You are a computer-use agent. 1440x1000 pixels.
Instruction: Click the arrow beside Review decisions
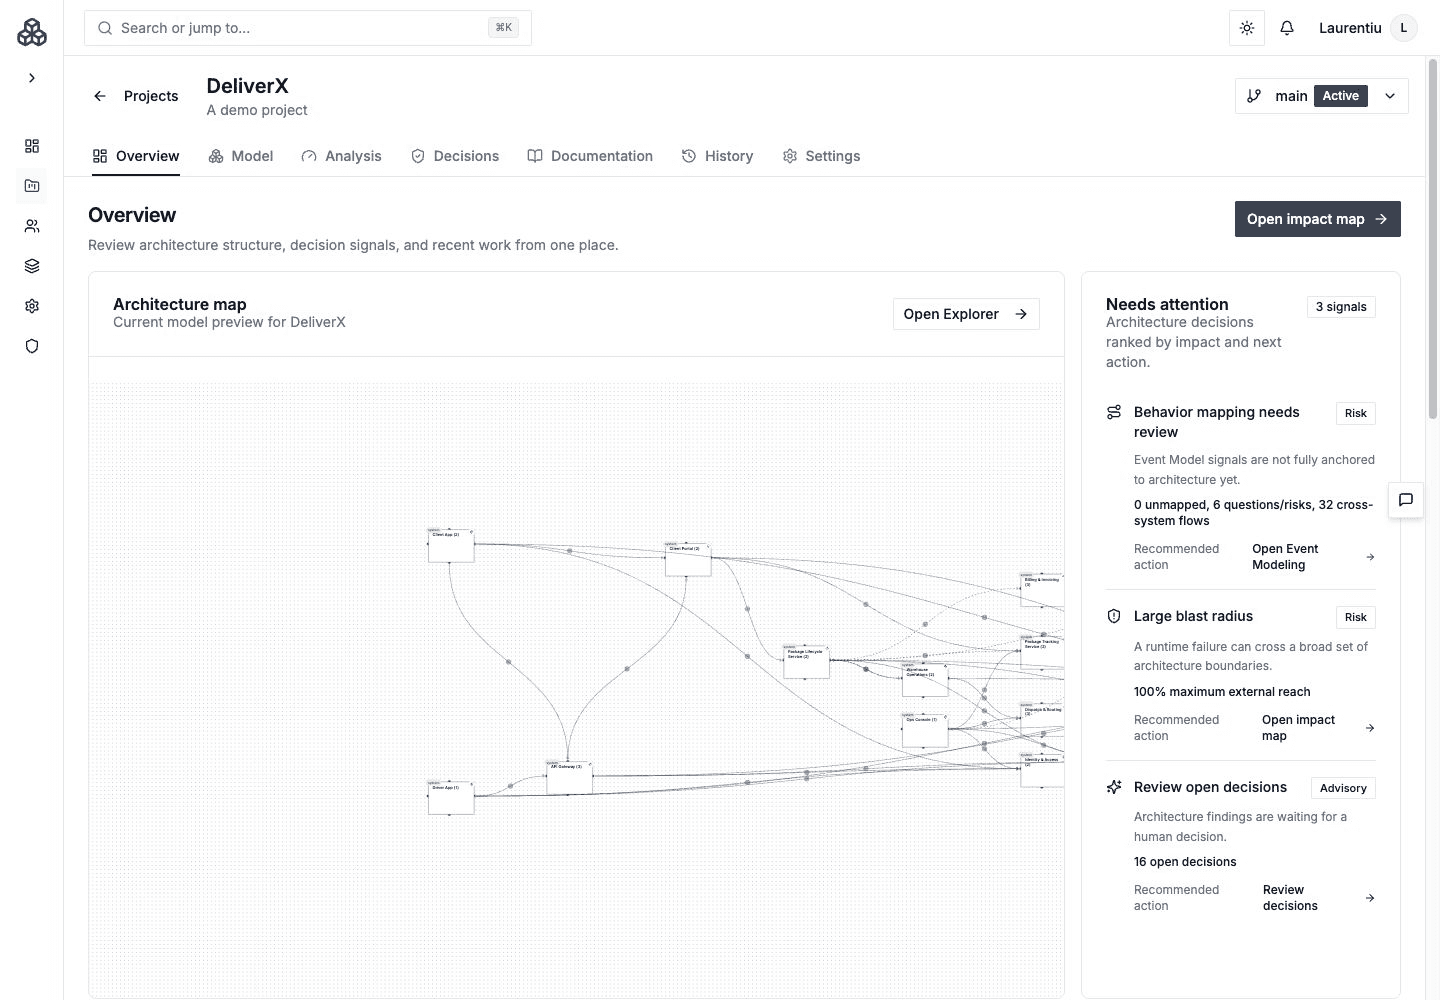click(1370, 898)
